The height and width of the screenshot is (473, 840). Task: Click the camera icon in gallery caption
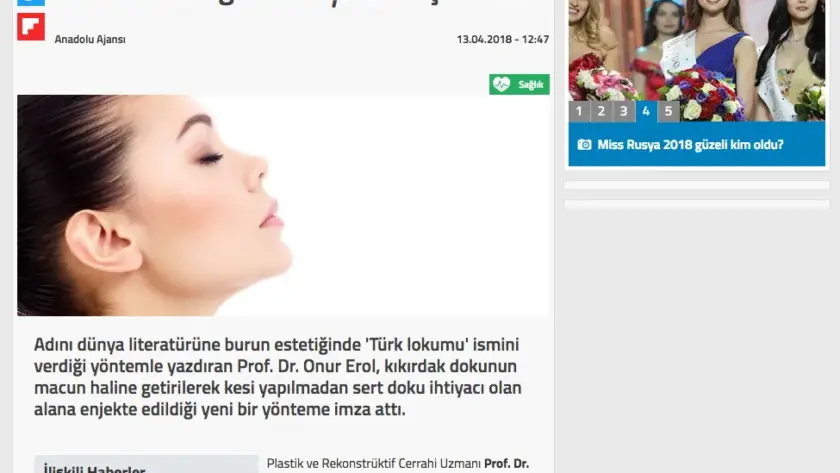click(584, 145)
